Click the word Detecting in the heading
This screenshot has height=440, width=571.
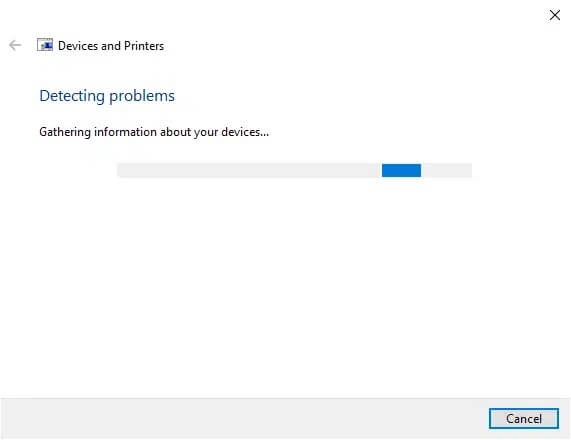coord(72,96)
